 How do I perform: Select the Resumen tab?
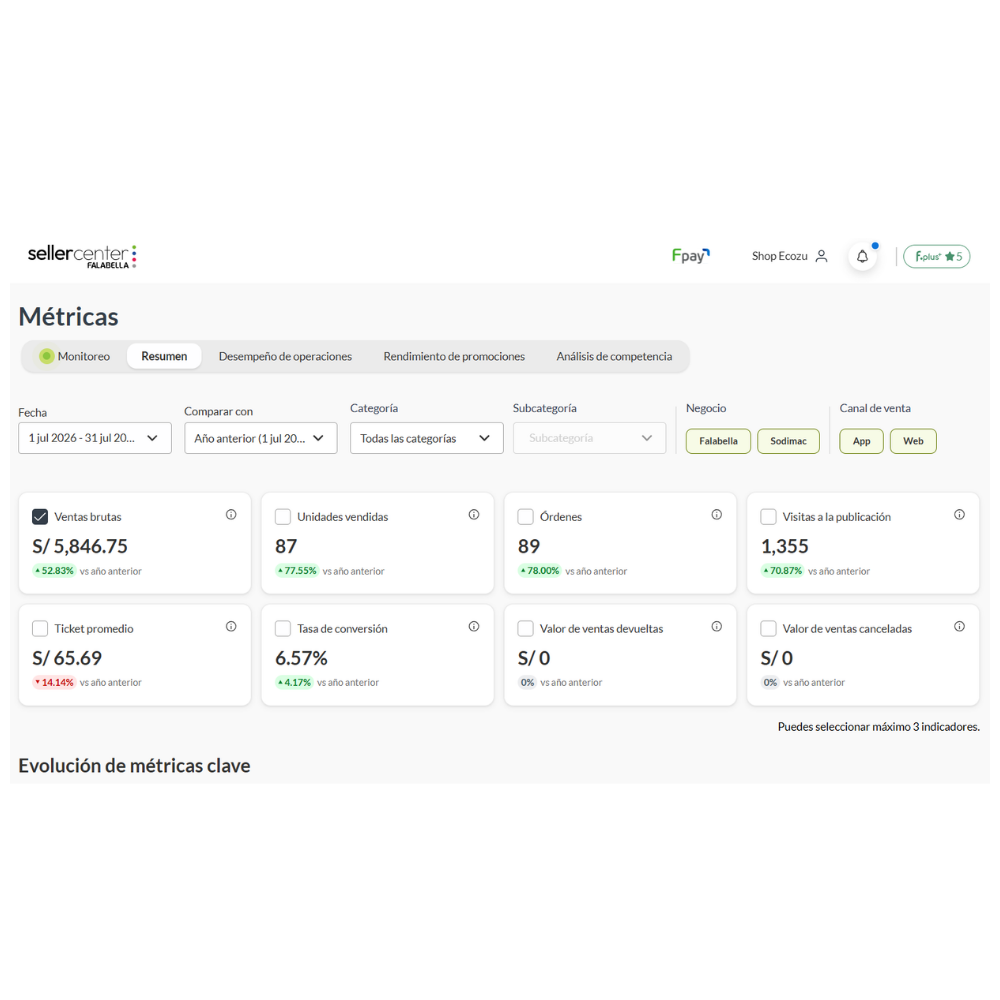pyautogui.click(x=164, y=357)
